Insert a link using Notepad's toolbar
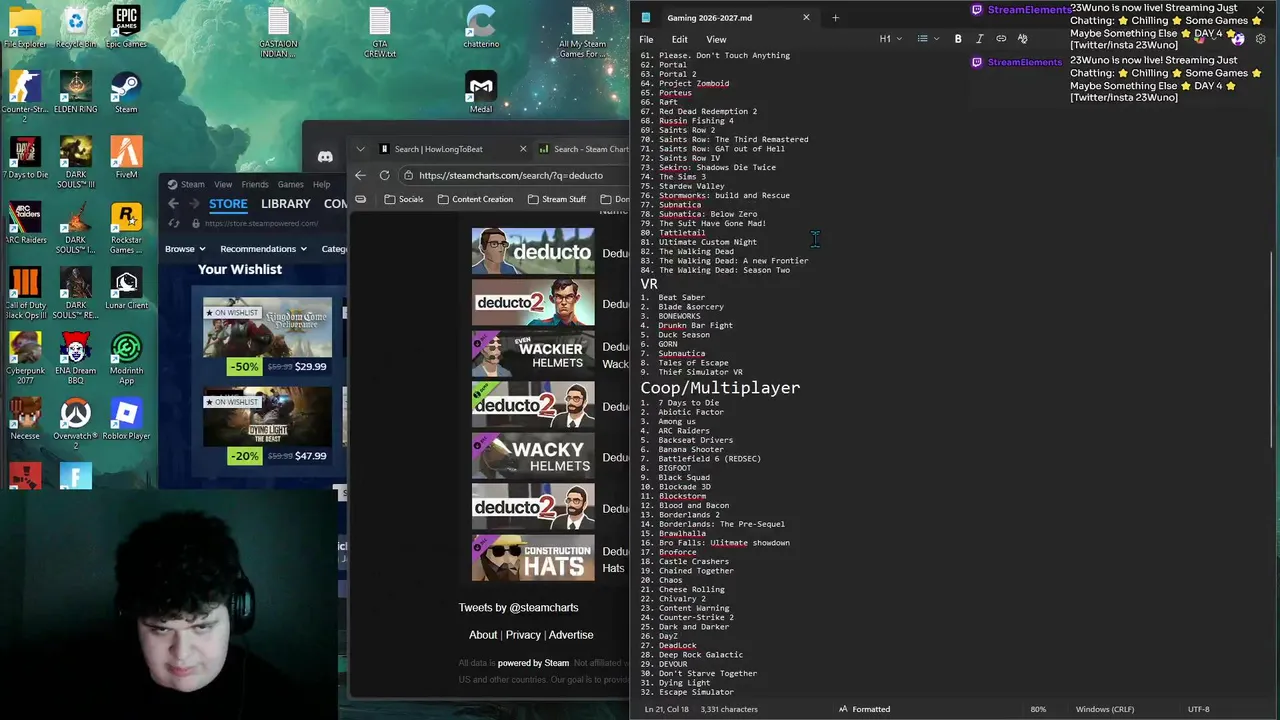The image size is (1280, 720). click(x=1001, y=39)
